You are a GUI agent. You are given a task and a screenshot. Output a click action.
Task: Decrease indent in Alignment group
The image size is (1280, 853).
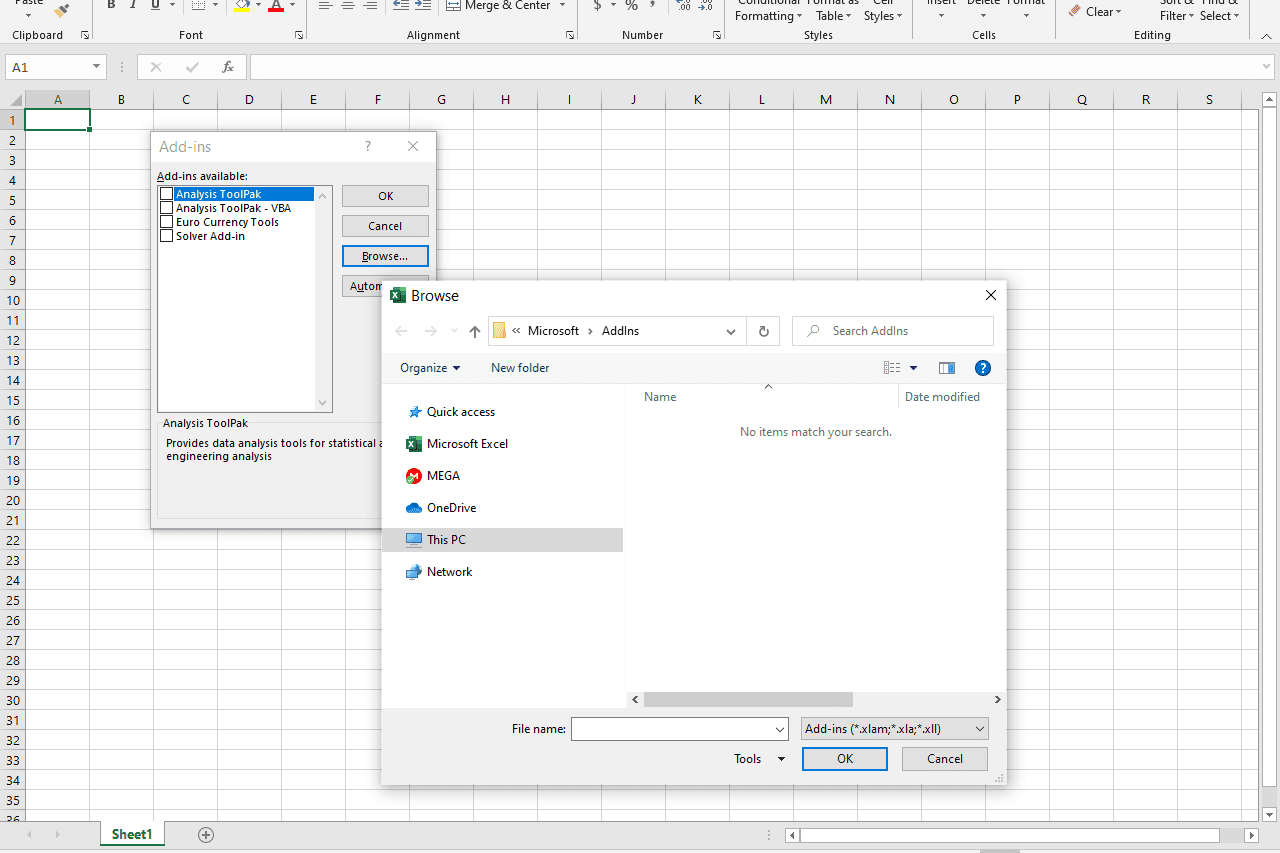pyautogui.click(x=401, y=6)
